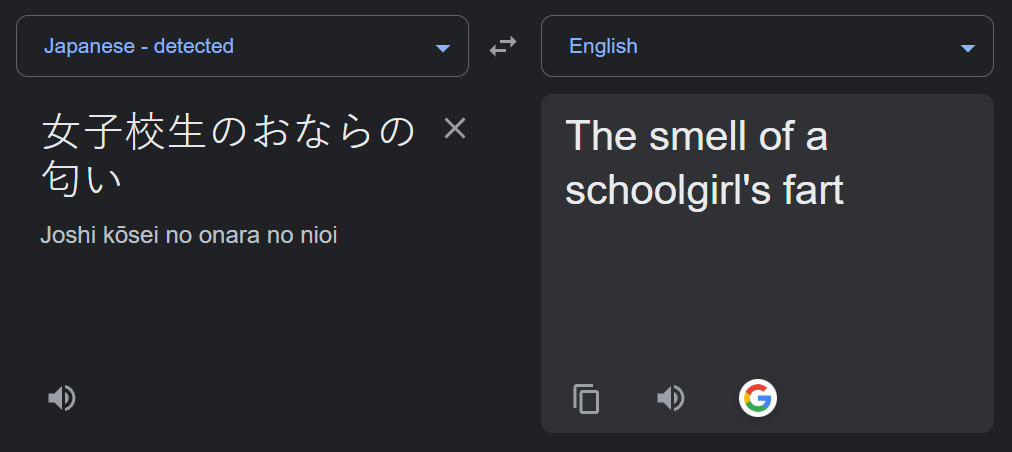The width and height of the screenshot is (1012, 452).
Task: Expand the target language dropdown arrow
Action: tap(967, 47)
